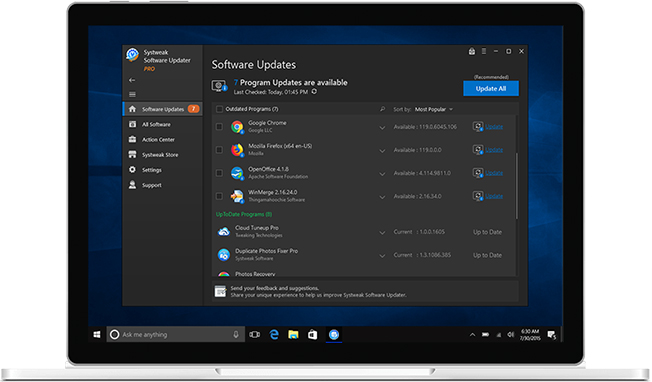Click the Mozilla Firefox icon

pos(237,150)
